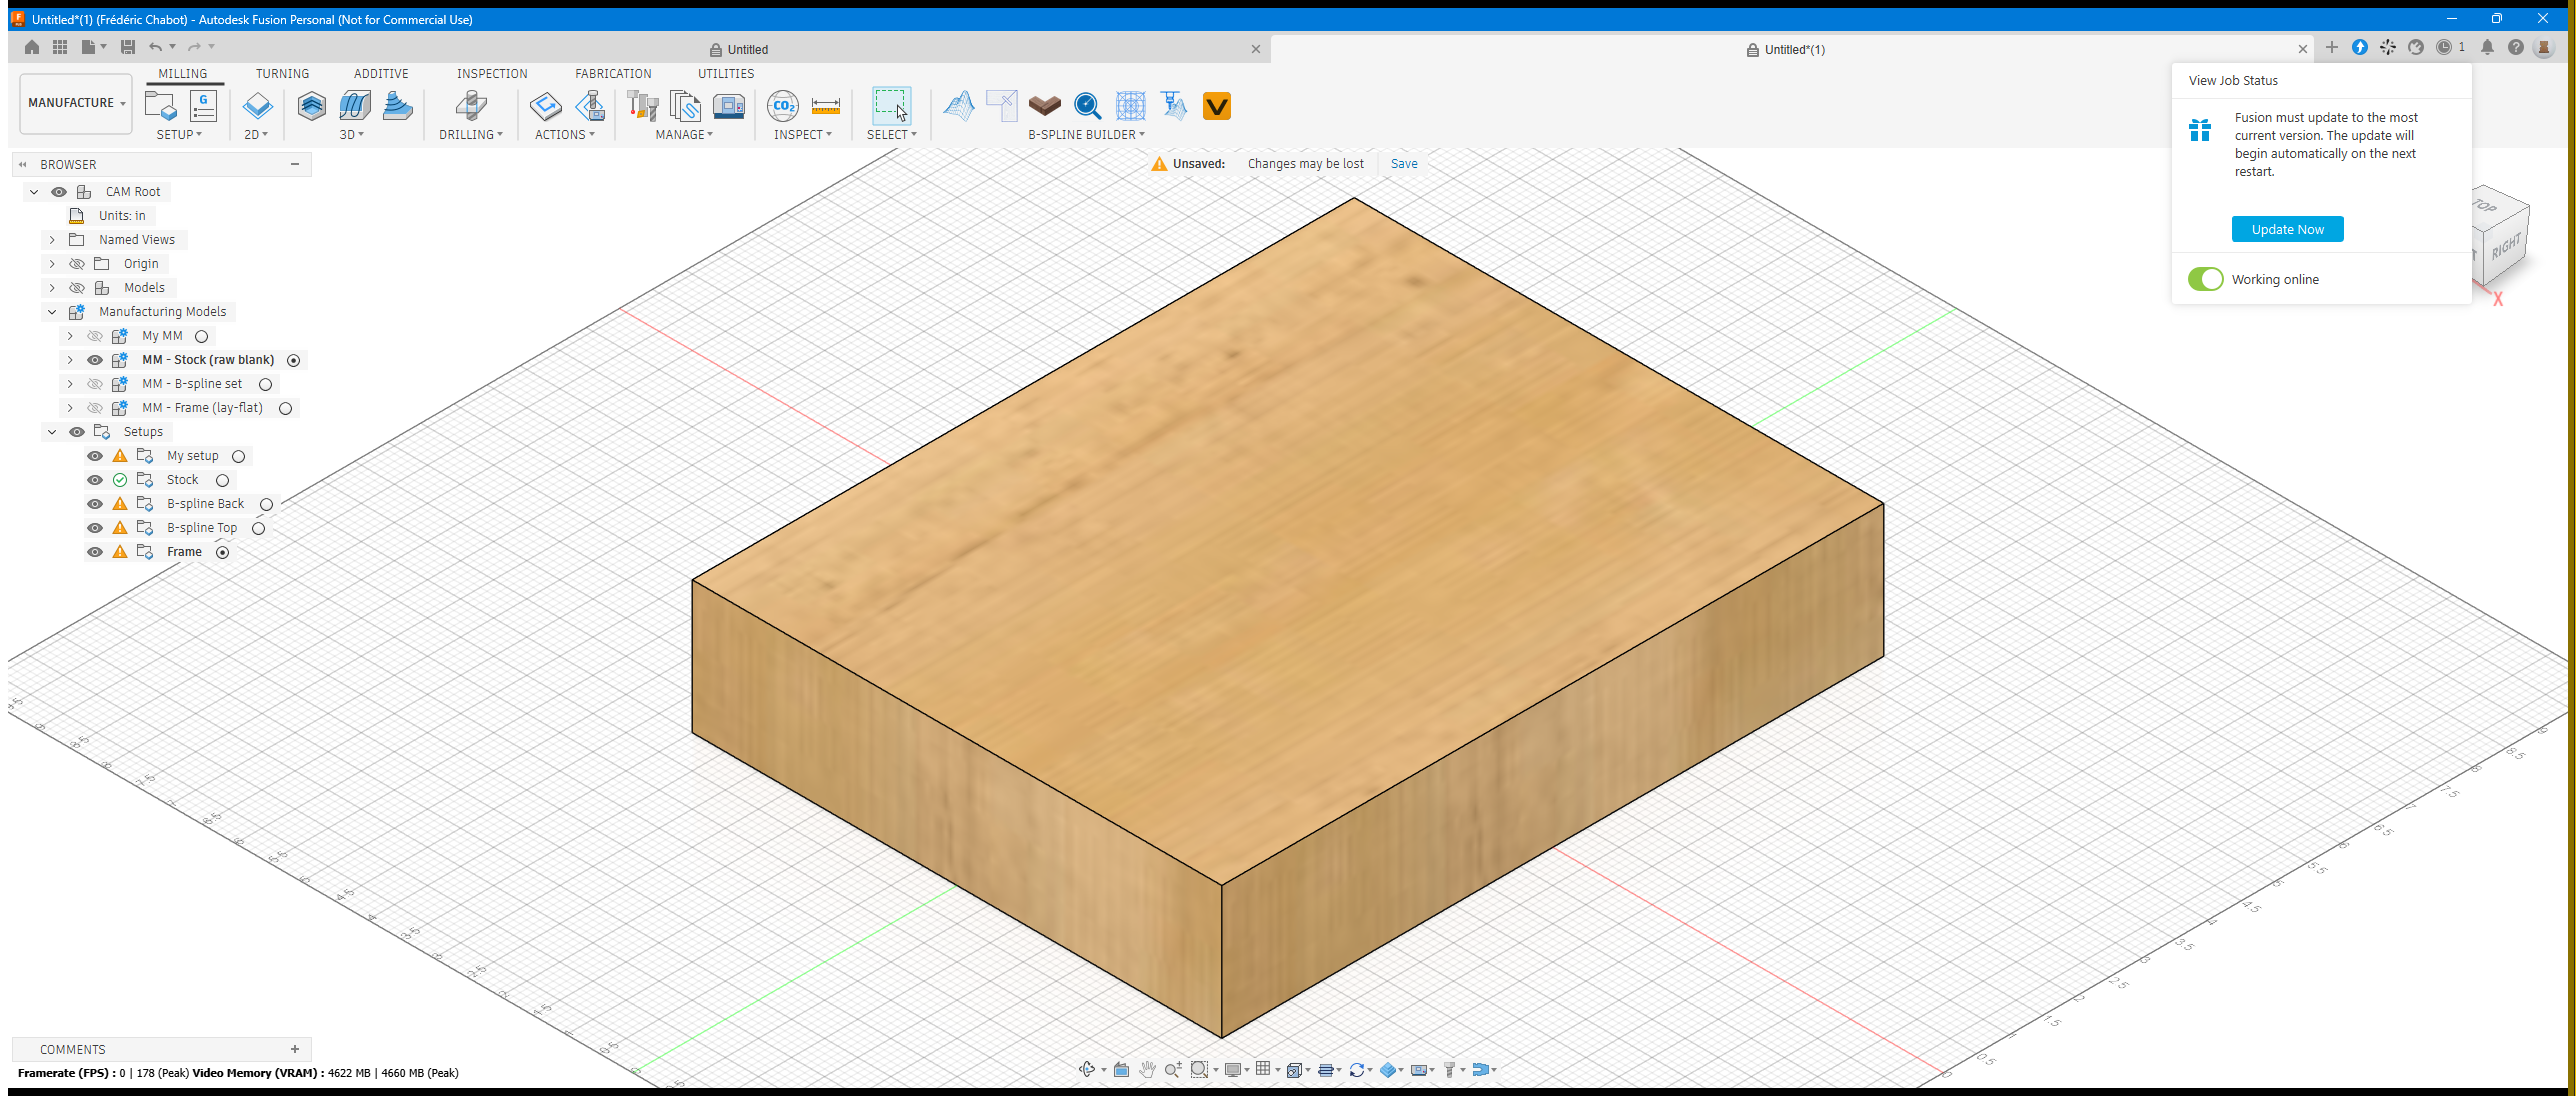This screenshot has width=2576, height=1096.
Task: Activate the Measure ruler icon
Action: [826, 105]
